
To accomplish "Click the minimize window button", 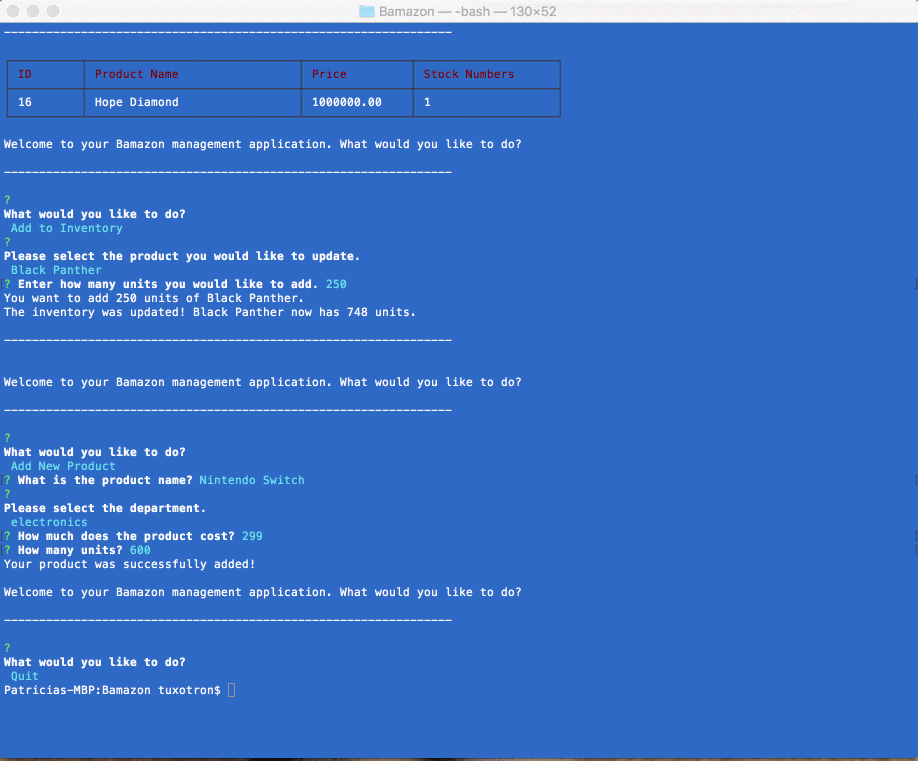I will [x=33, y=11].
